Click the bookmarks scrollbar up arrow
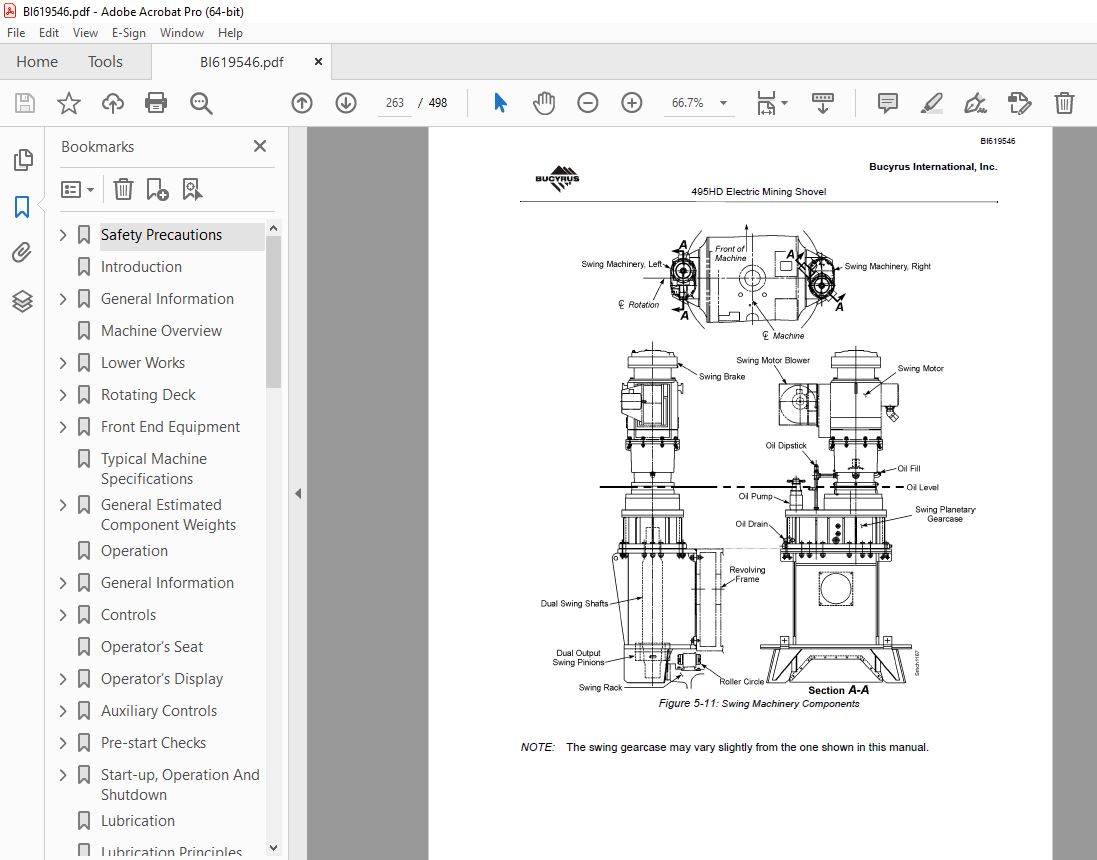 pyautogui.click(x=274, y=228)
